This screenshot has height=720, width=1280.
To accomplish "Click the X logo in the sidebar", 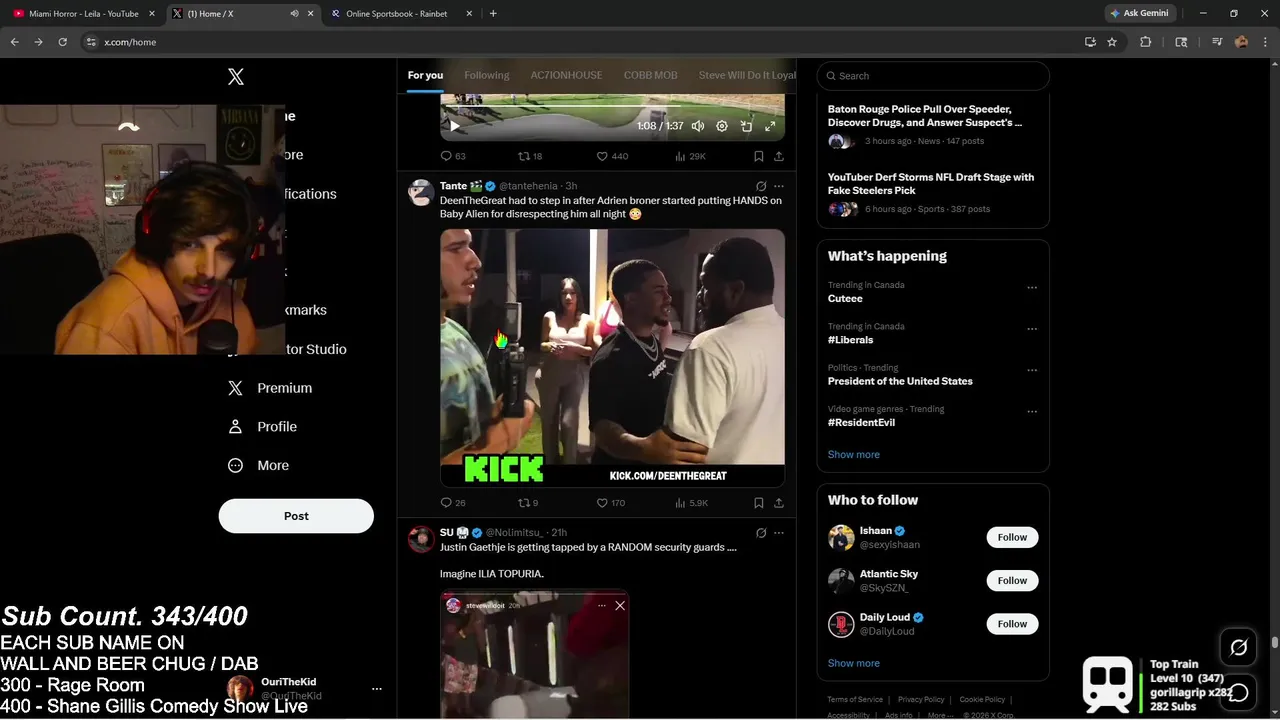I will pos(236,77).
